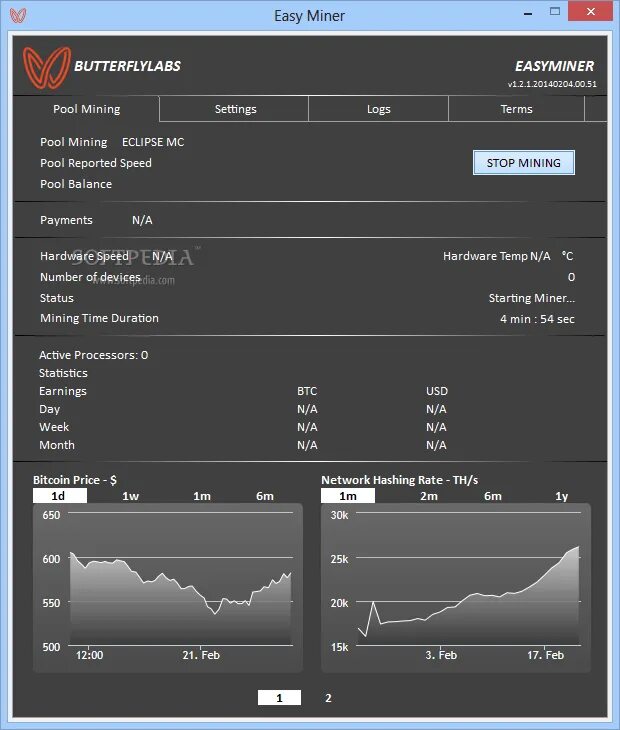This screenshot has width=620, height=730.
Task: Switch to the Pool Mining tab
Action: 87,109
